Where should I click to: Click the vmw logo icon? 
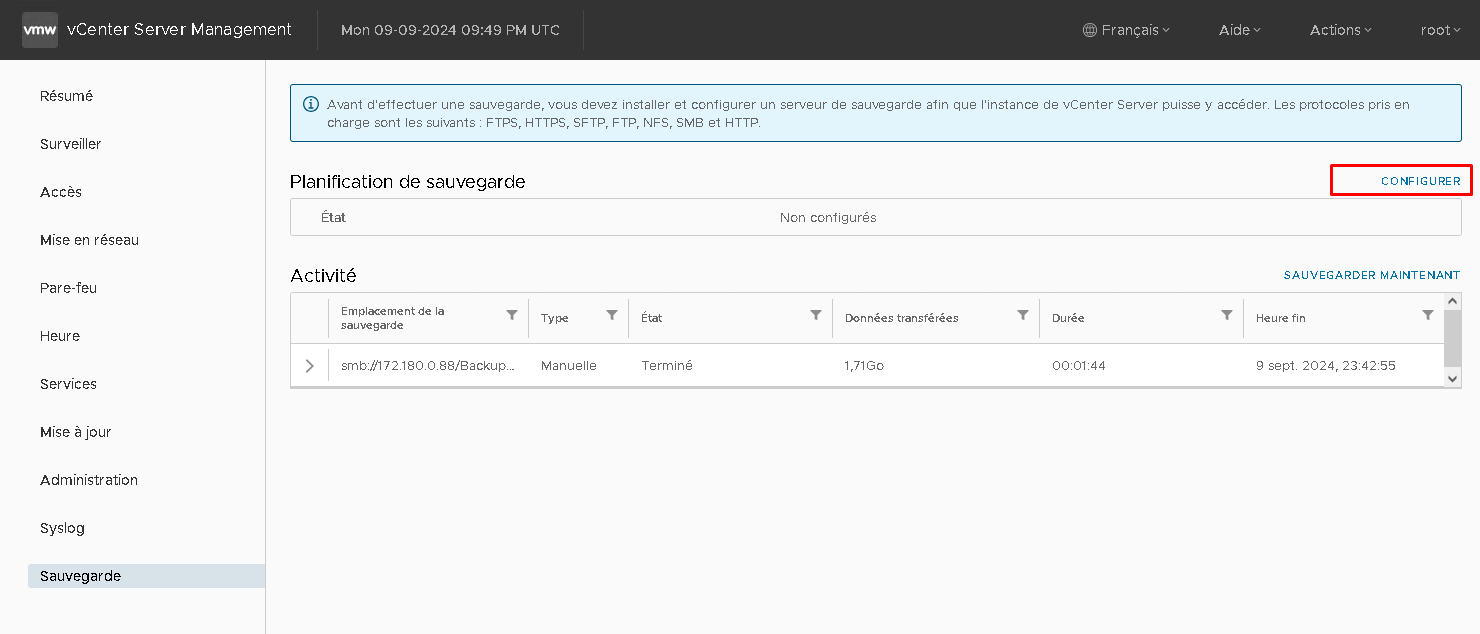click(40, 30)
